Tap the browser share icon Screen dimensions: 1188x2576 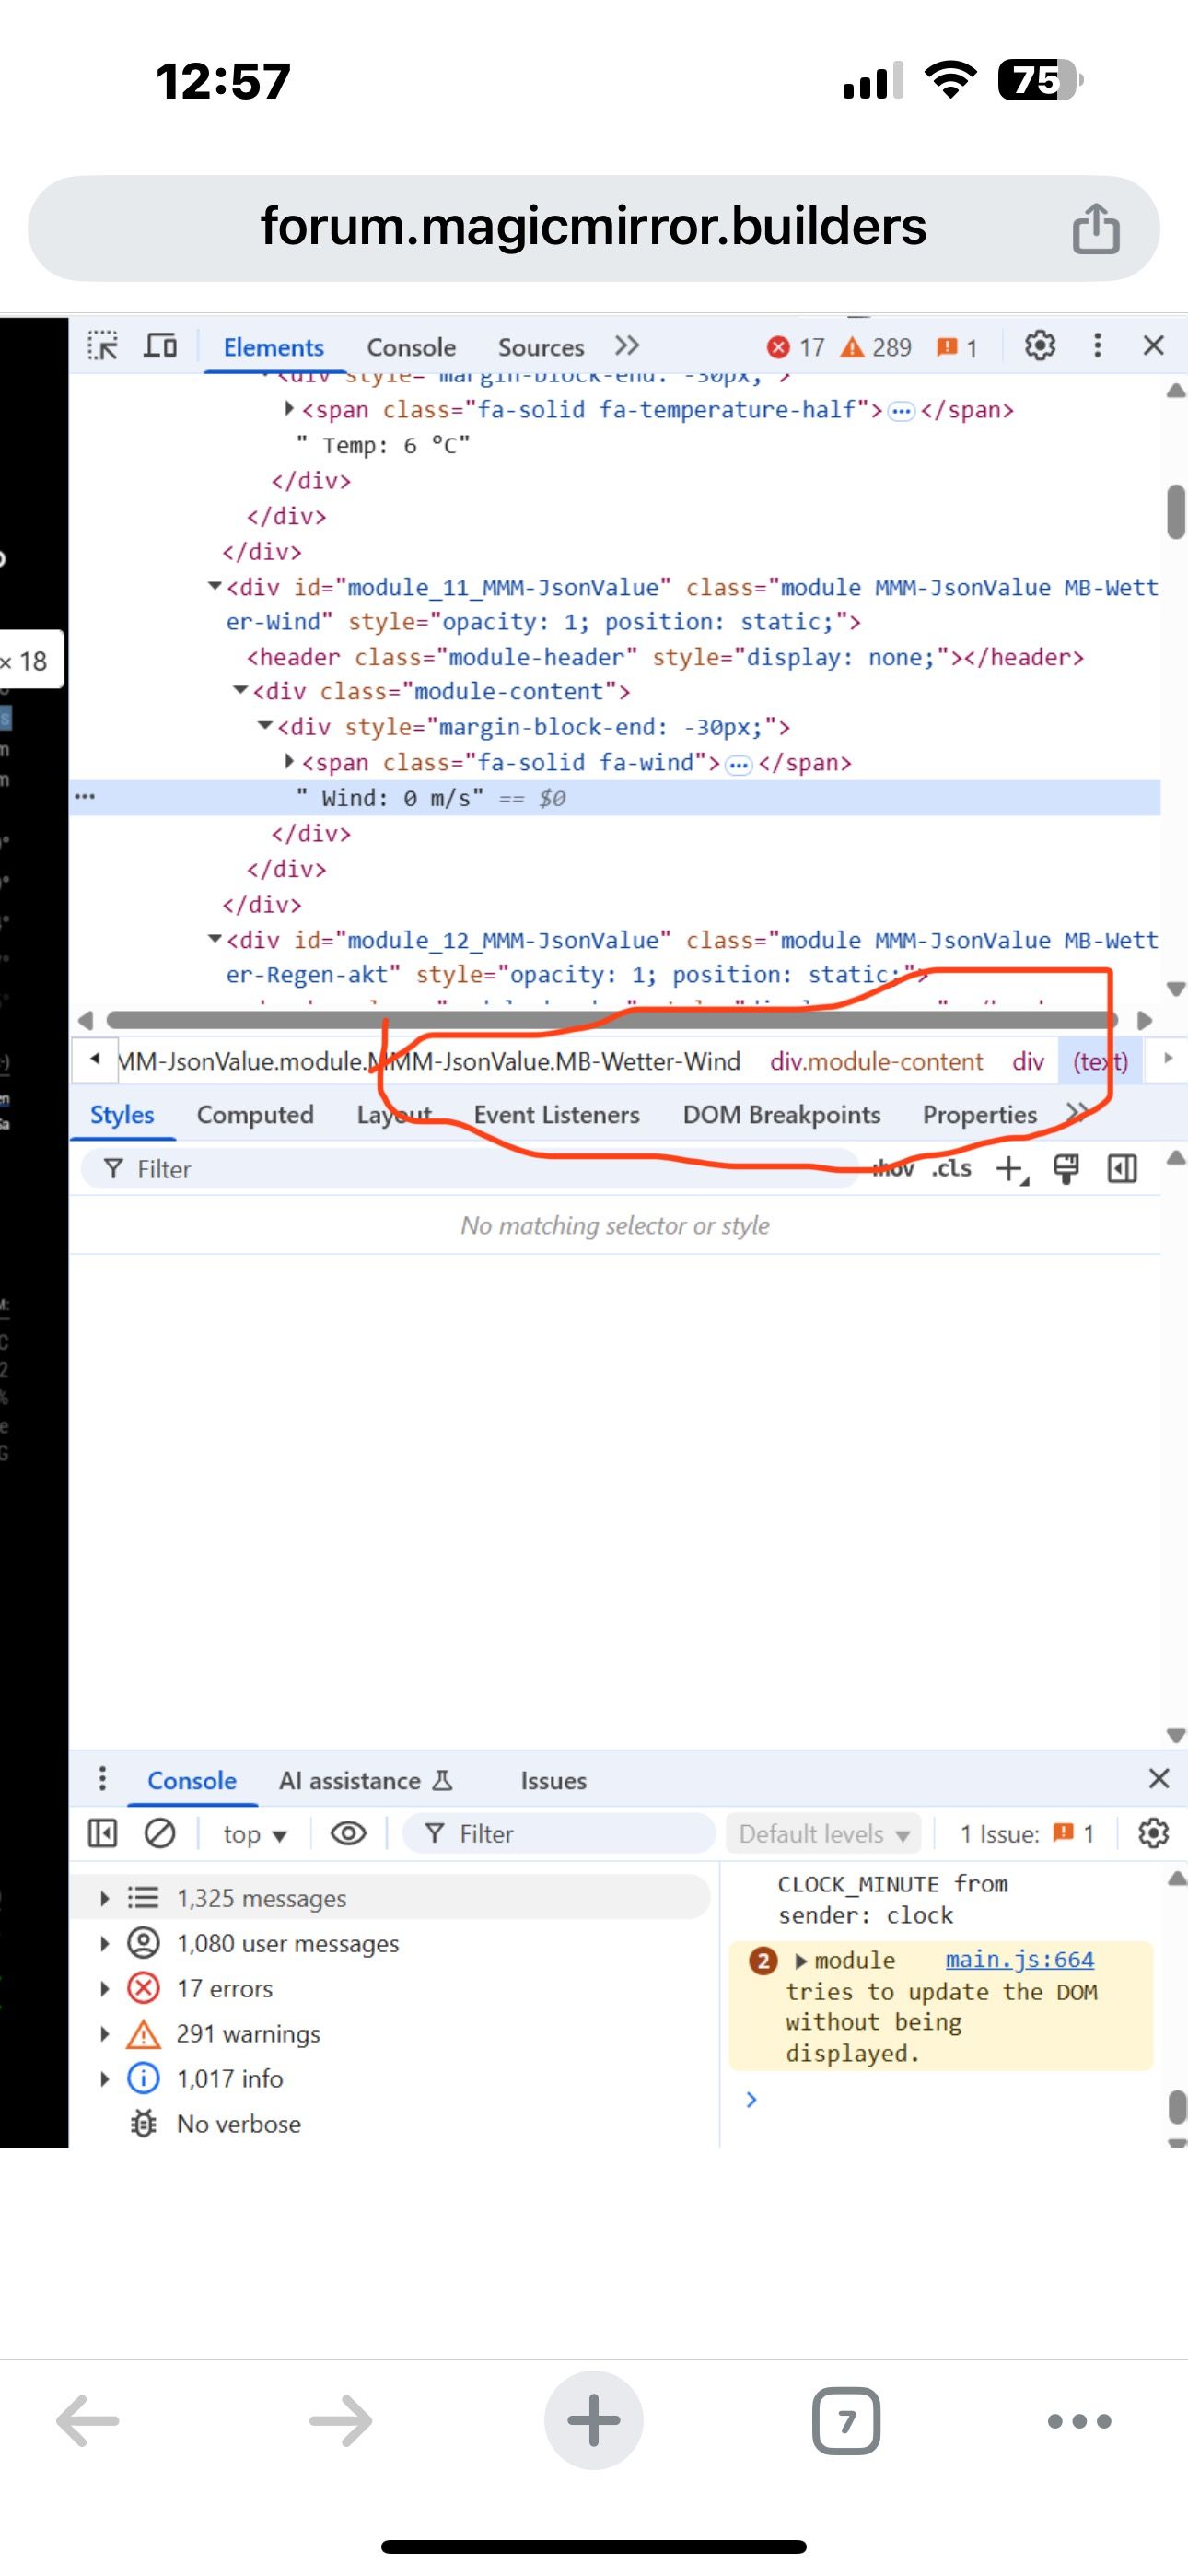pyautogui.click(x=1095, y=229)
